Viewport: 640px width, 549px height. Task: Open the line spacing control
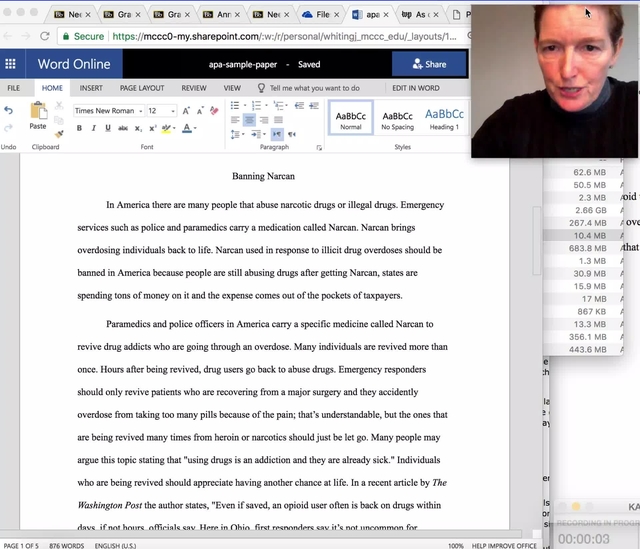click(235, 134)
